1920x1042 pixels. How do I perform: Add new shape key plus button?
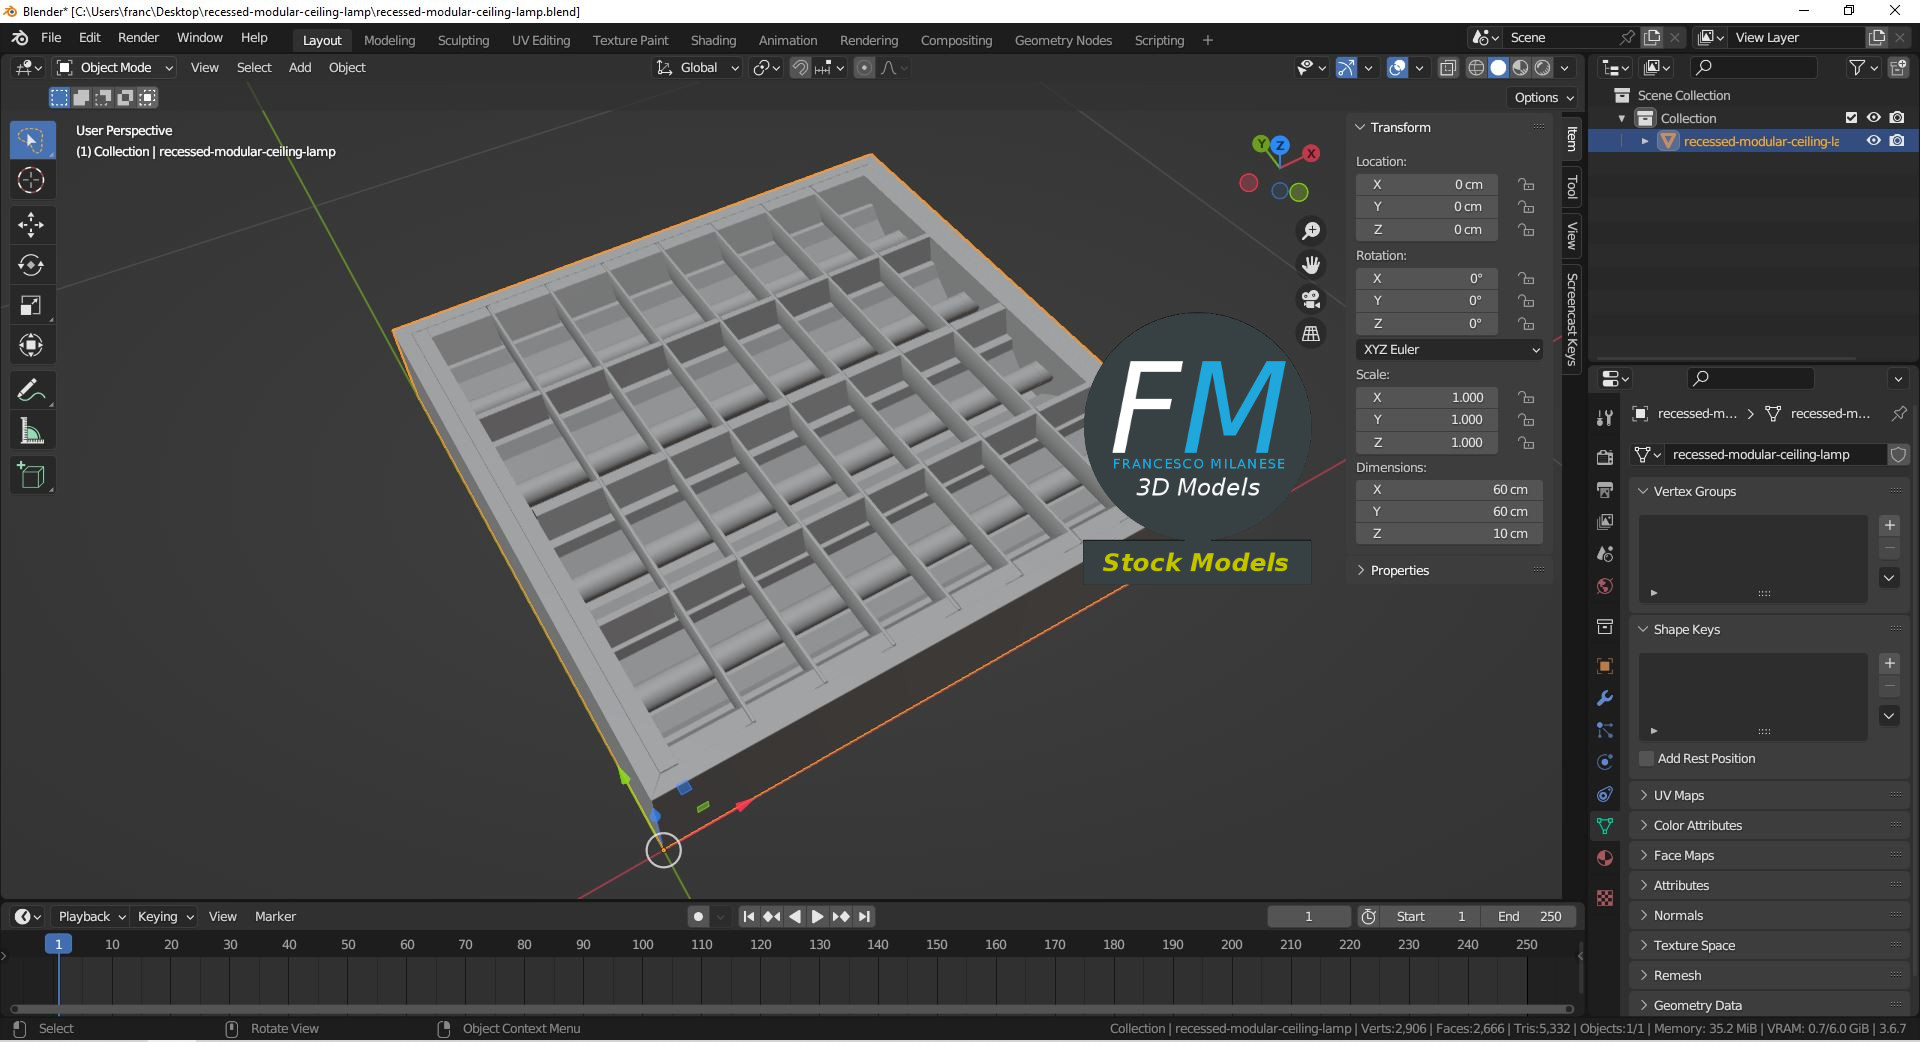pos(1889,664)
